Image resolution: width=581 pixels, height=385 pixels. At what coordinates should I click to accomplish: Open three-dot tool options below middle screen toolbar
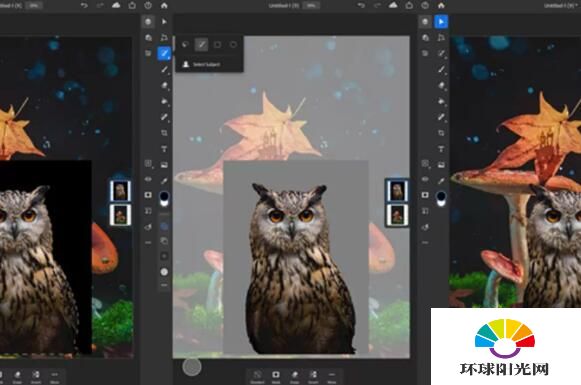tap(164, 285)
